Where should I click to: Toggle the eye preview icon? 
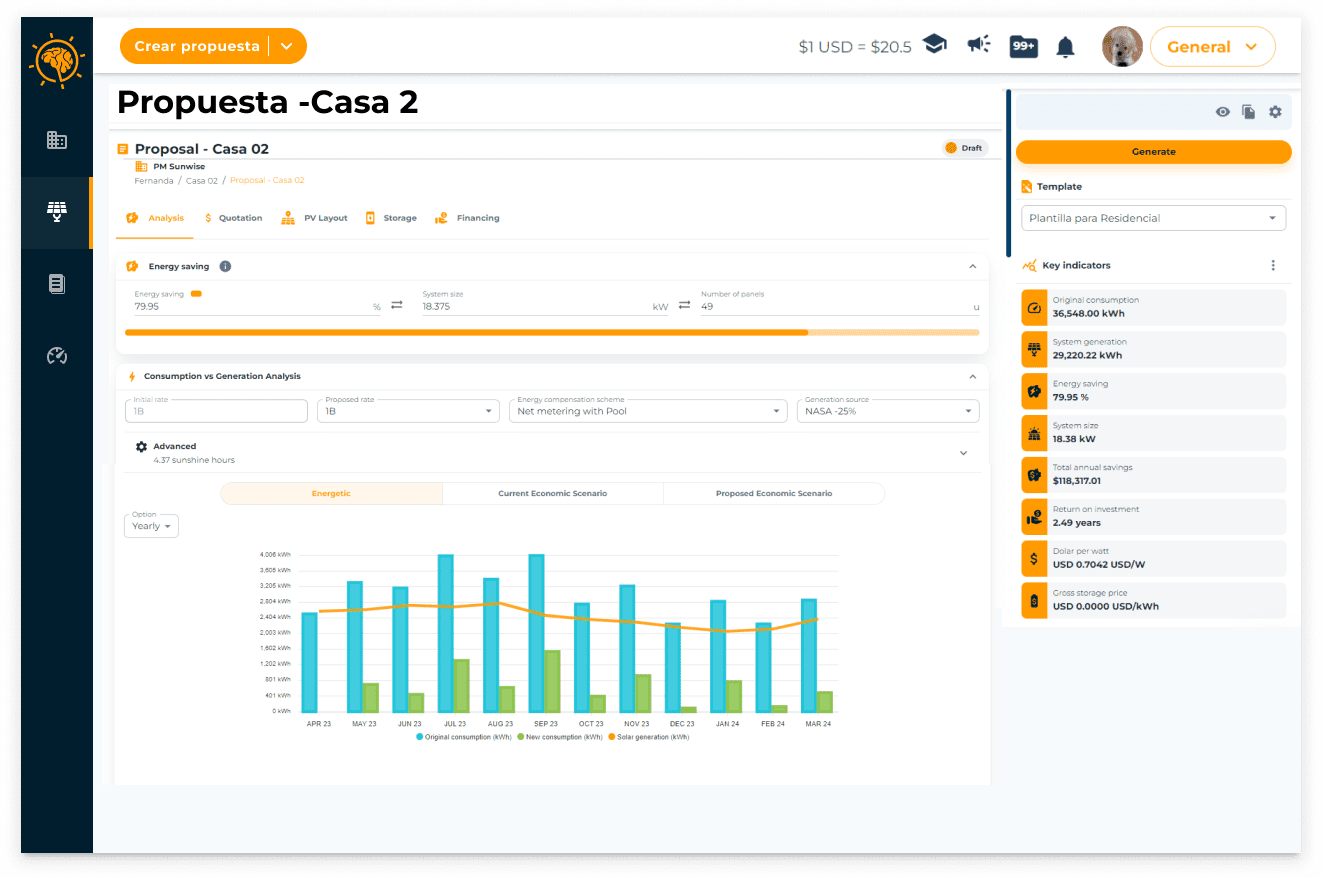click(x=1222, y=112)
